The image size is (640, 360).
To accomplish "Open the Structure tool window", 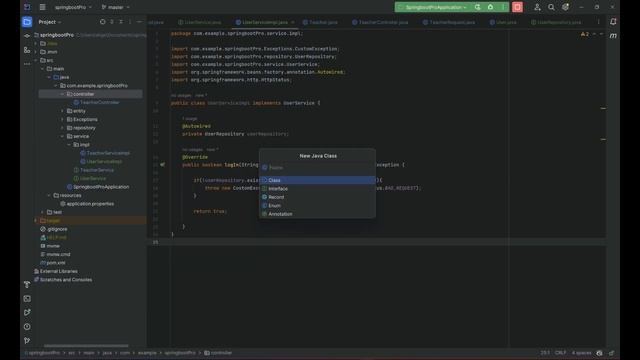I will point(27,50).
